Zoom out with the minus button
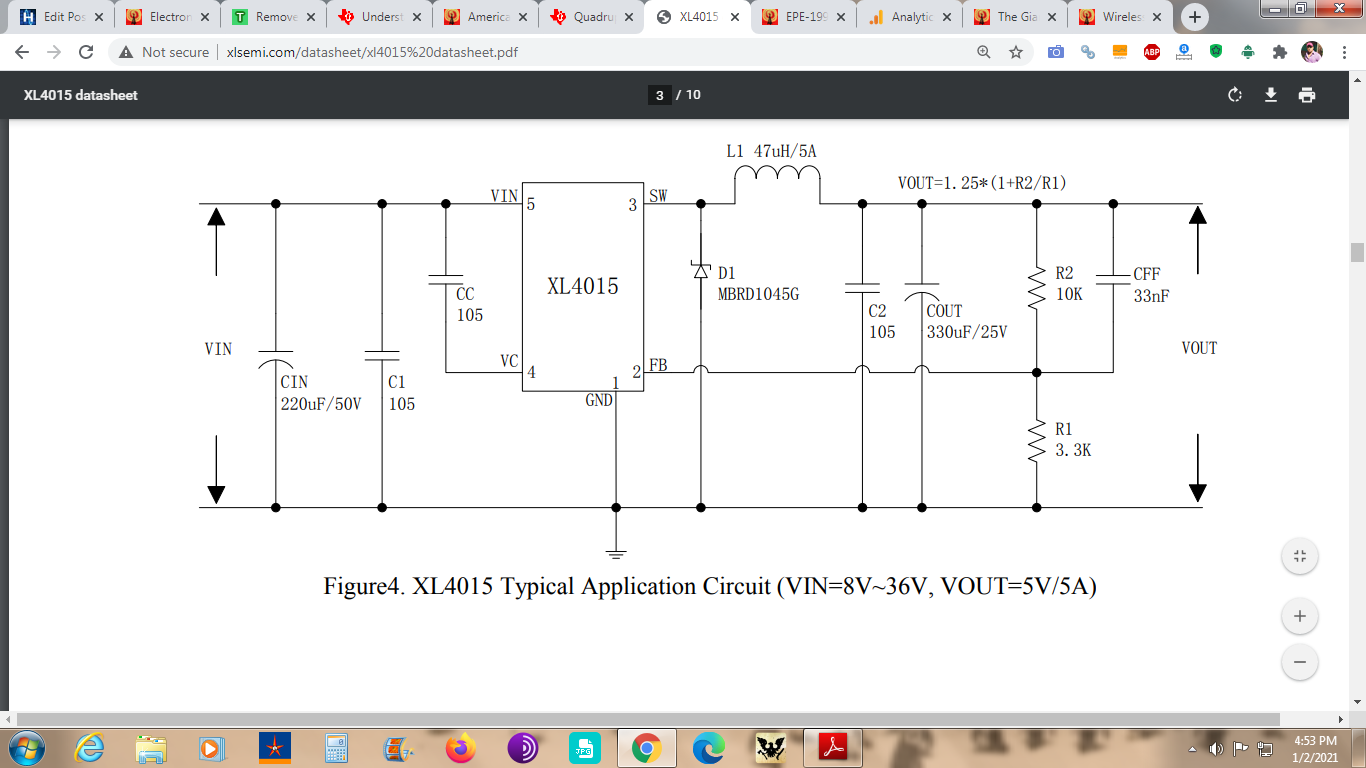Viewport: 1366px width, 768px height. pyautogui.click(x=1300, y=662)
